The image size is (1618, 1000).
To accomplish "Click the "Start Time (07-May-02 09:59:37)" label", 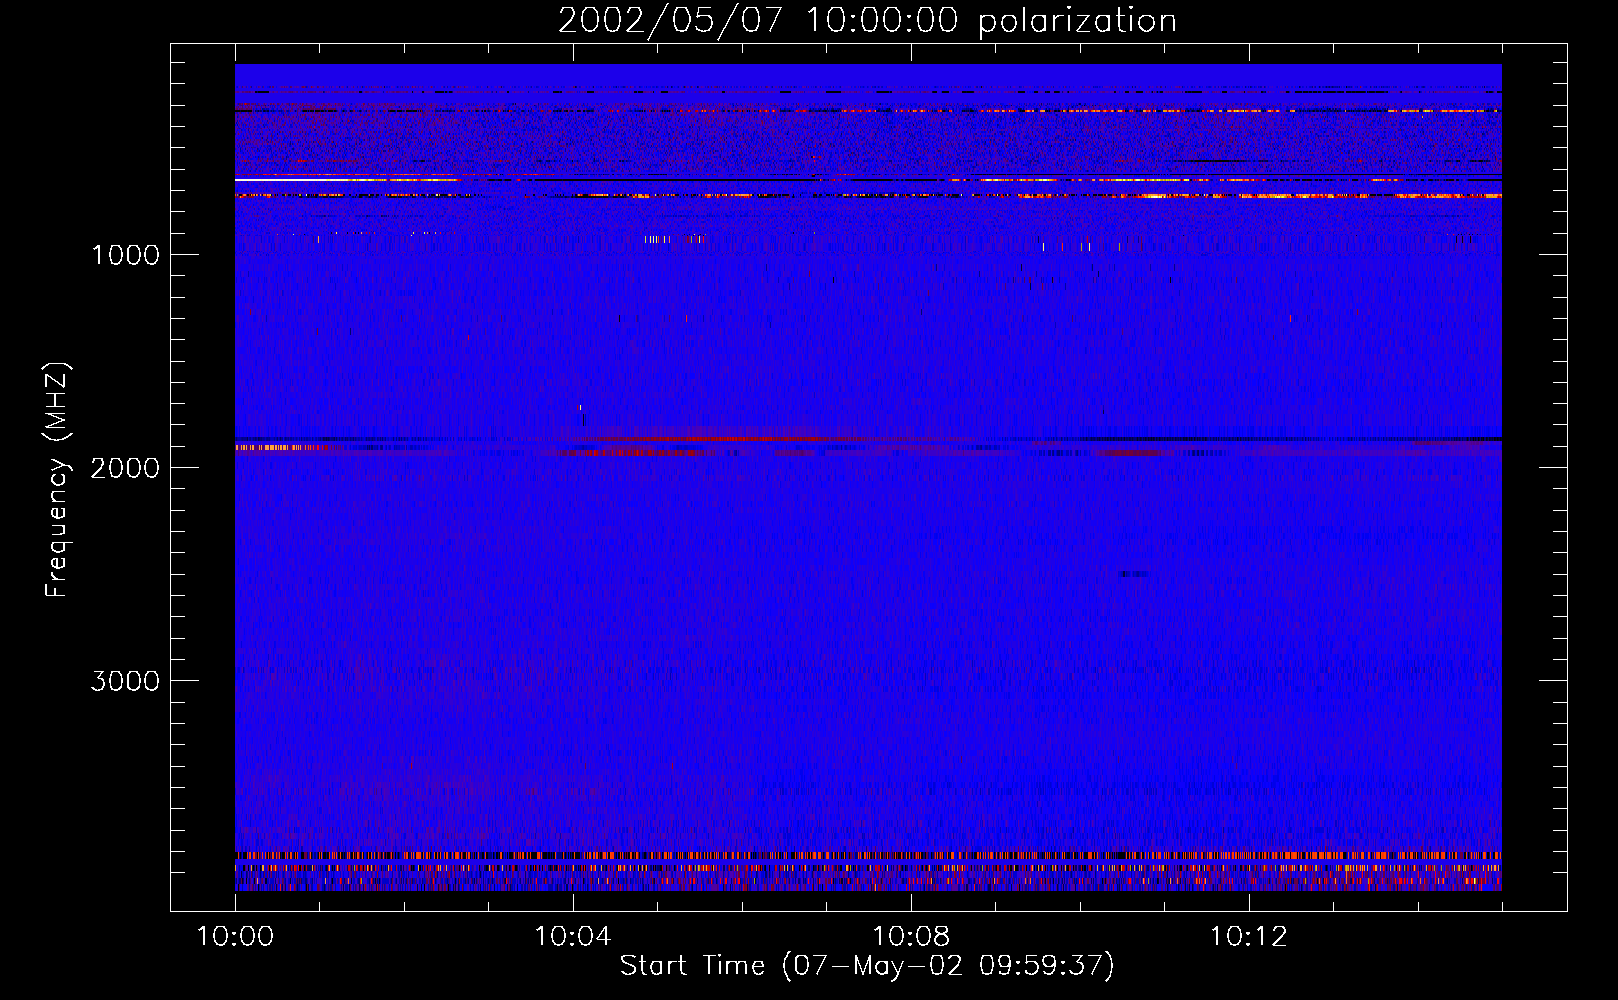I will pos(867,966).
